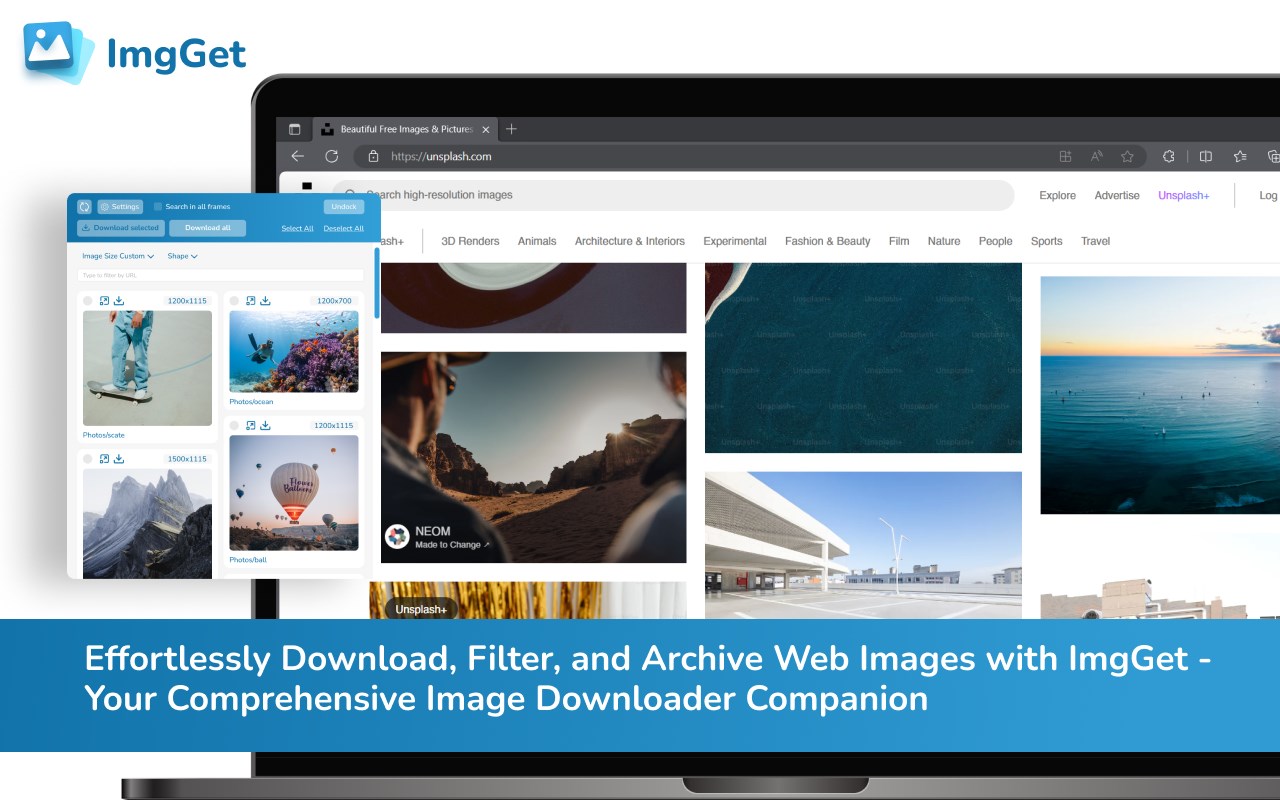Open Film category
The height and width of the screenshot is (800, 1280).
pos(899,241)
